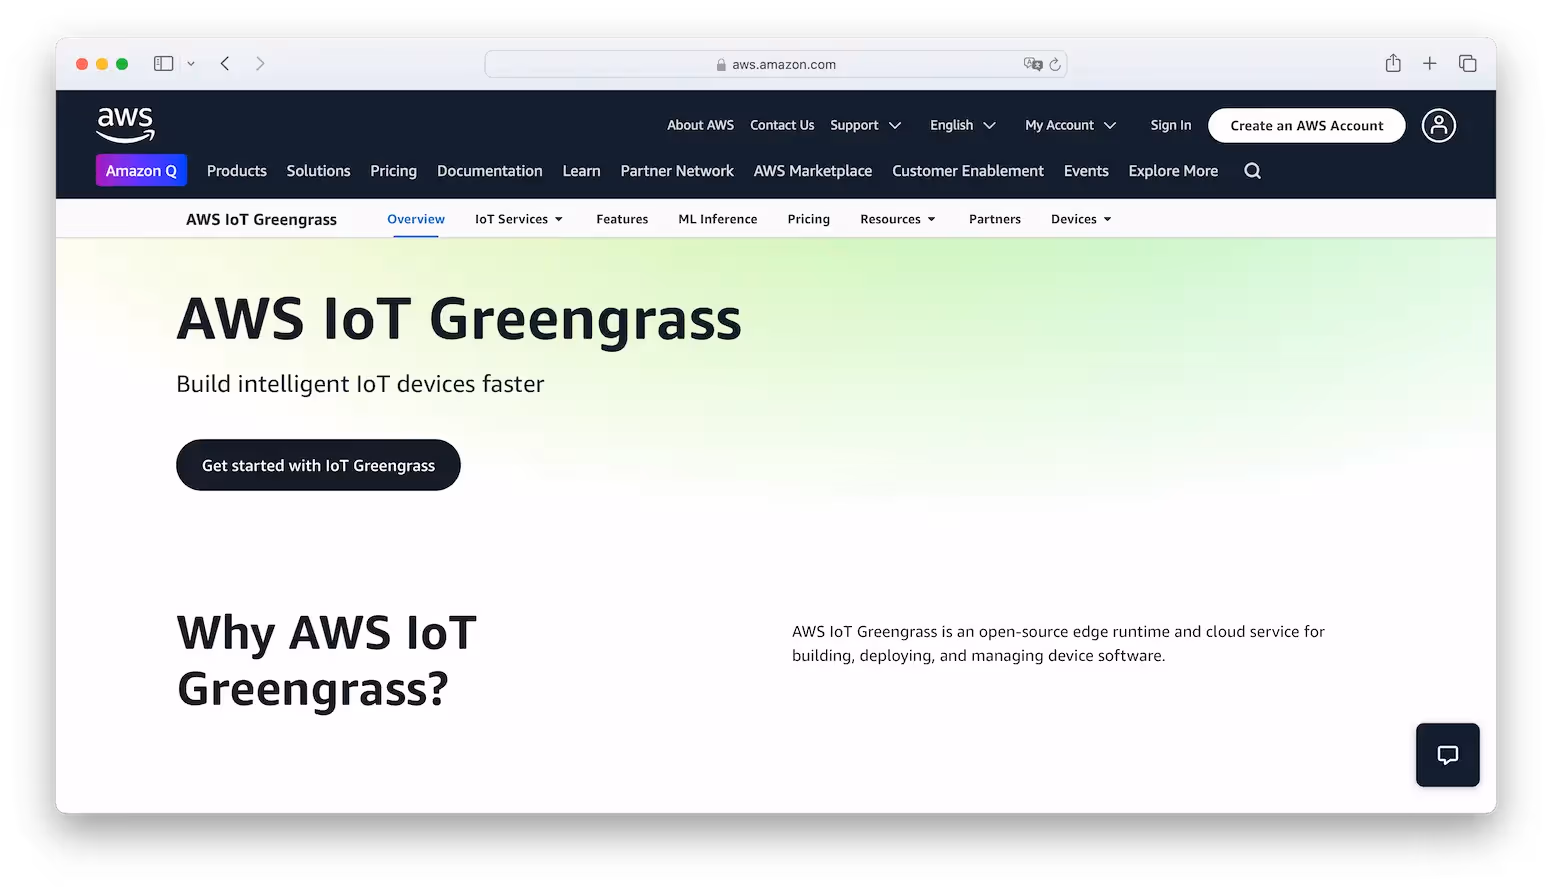
Task: Toggle Safari sidebar icon
Action: tap(163, 63)
